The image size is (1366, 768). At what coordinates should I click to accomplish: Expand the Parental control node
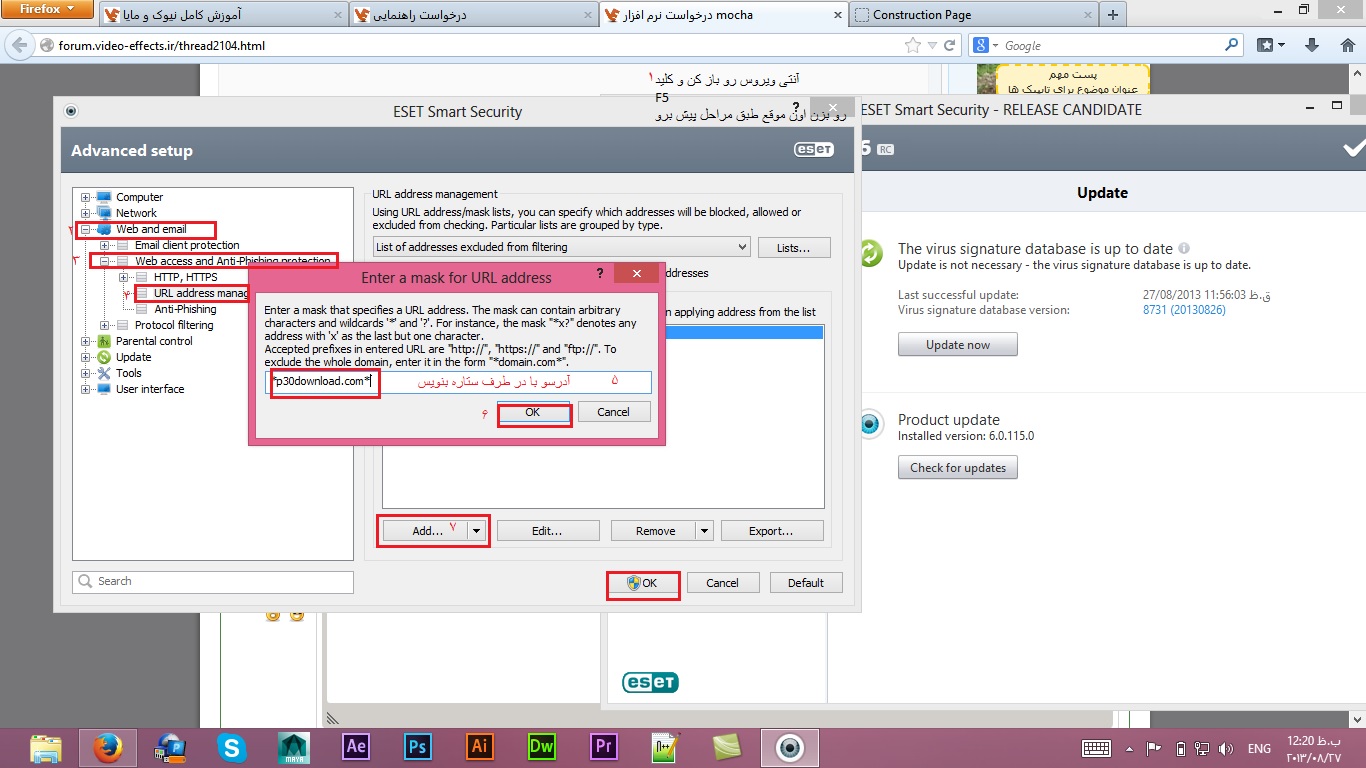[x=86, y=341]
